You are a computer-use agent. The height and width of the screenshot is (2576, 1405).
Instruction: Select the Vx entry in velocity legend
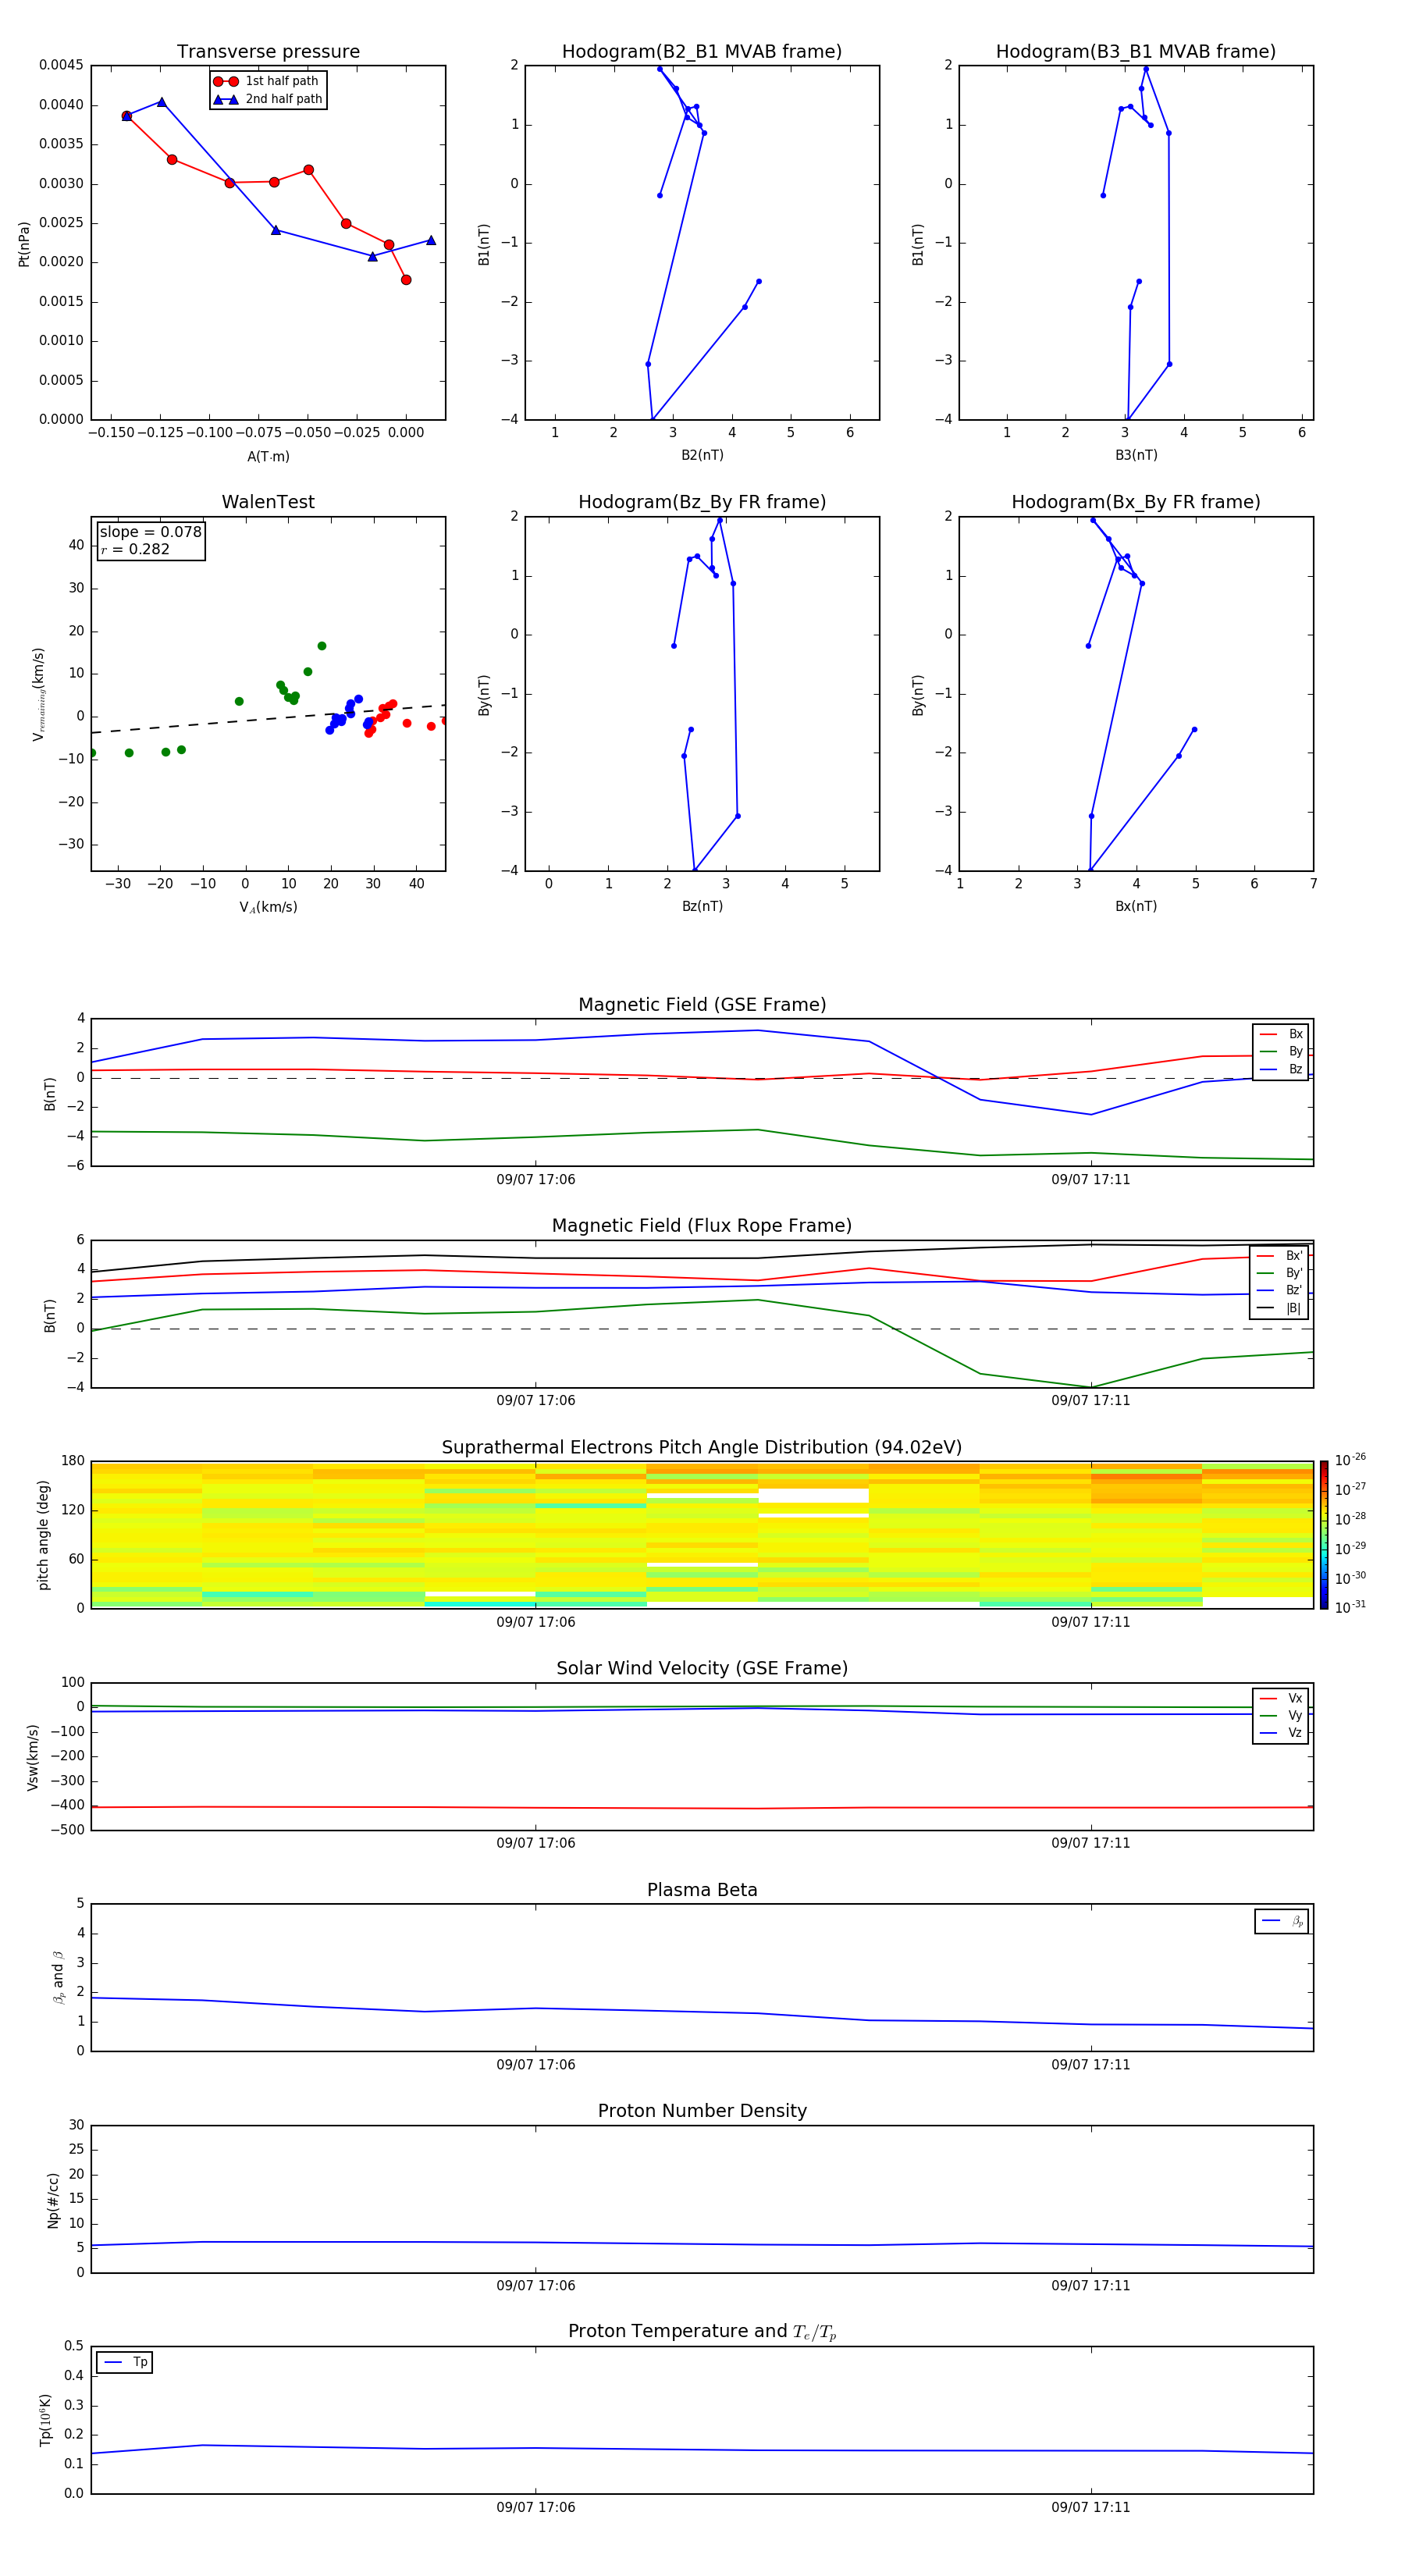1281,1698
